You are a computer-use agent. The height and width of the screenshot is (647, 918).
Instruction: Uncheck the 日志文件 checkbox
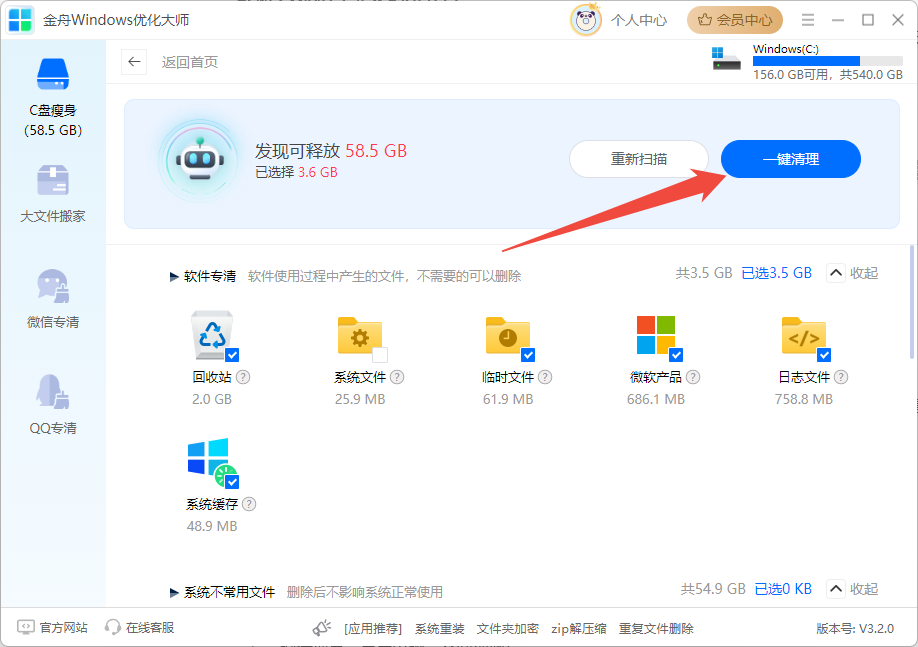[x=824, y=355]
